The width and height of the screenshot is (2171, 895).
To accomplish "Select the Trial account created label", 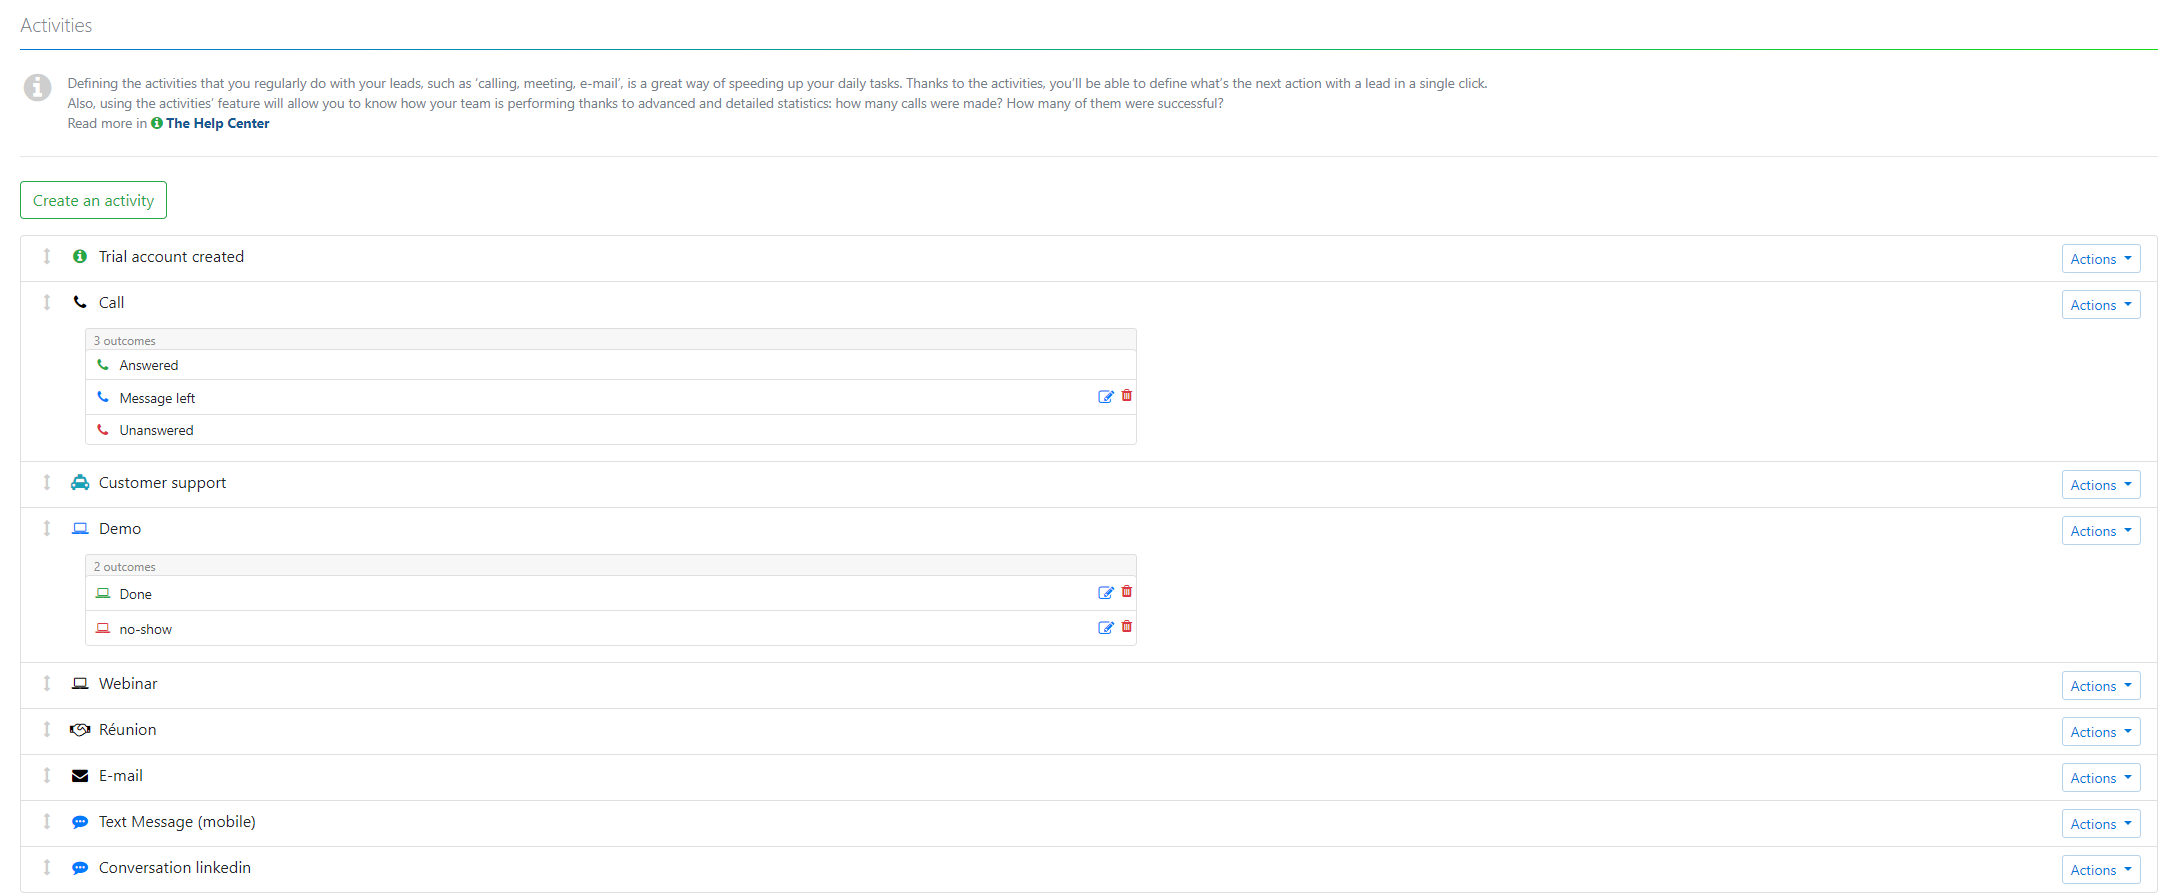I will click(171, 257).
